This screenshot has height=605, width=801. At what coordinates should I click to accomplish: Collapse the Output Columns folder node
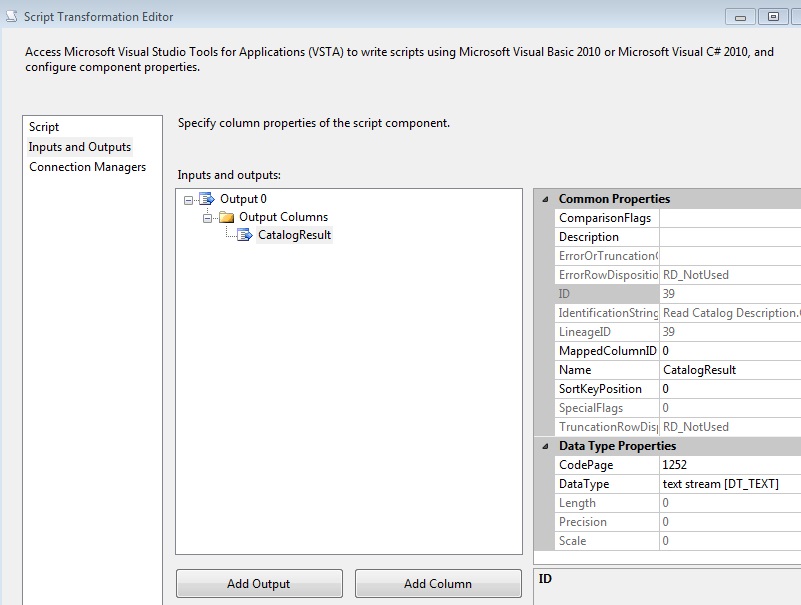pos(207,217)
